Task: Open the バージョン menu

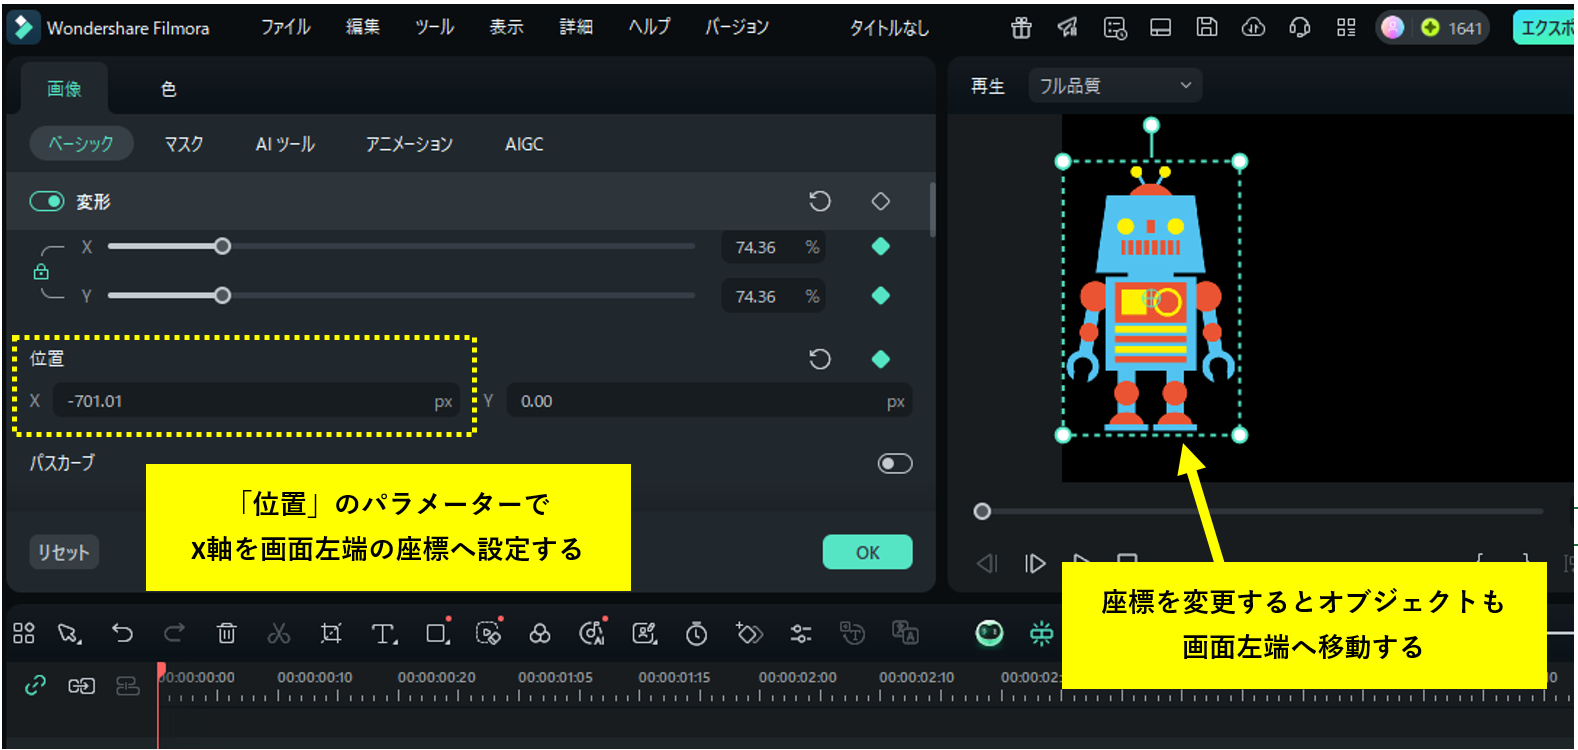Action: click(x=737, y=27)
